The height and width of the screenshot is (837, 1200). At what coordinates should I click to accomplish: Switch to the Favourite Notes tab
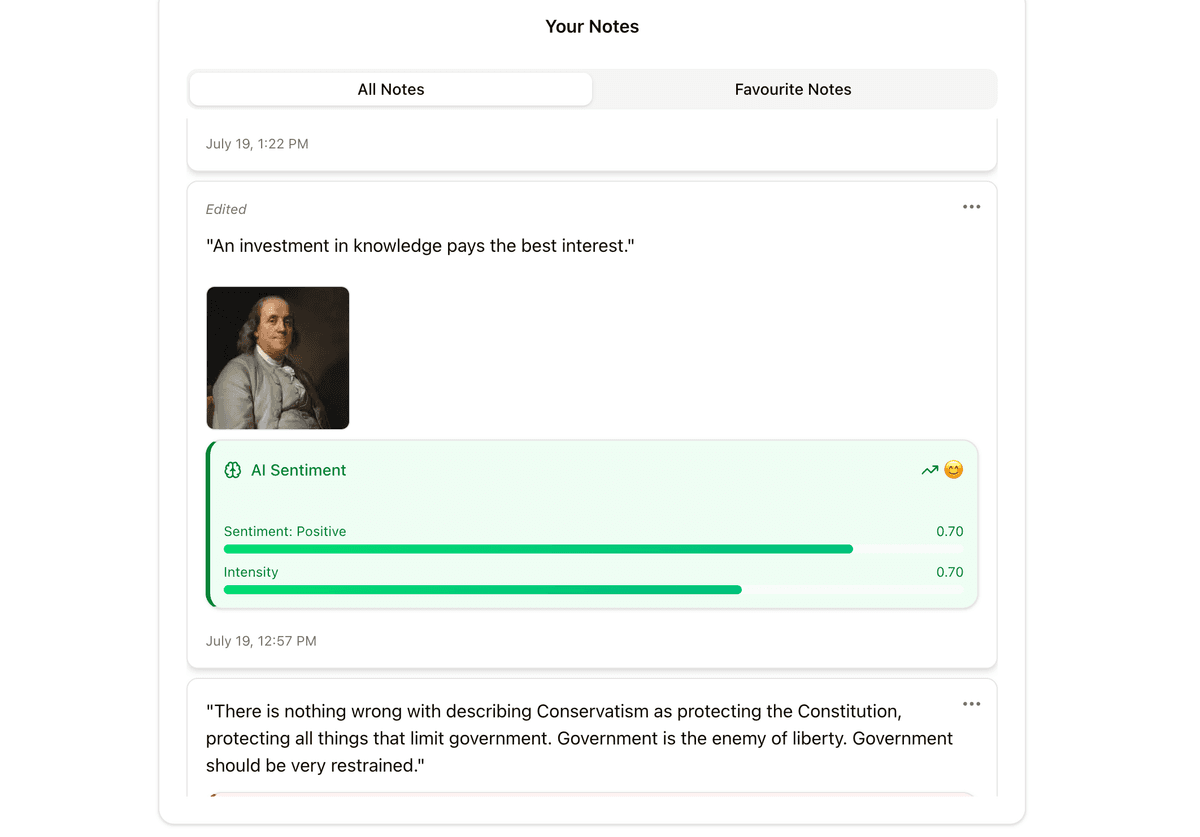point(793,89)
